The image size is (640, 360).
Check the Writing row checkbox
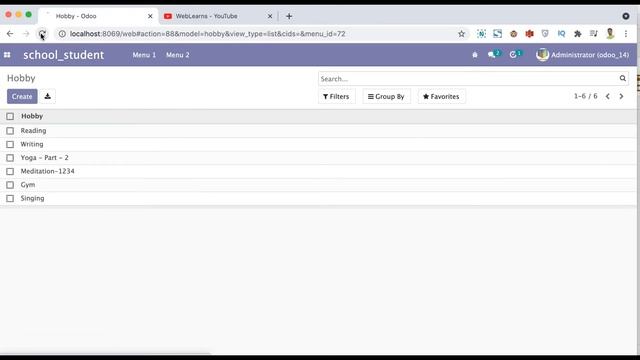click(x=10, y=144)
